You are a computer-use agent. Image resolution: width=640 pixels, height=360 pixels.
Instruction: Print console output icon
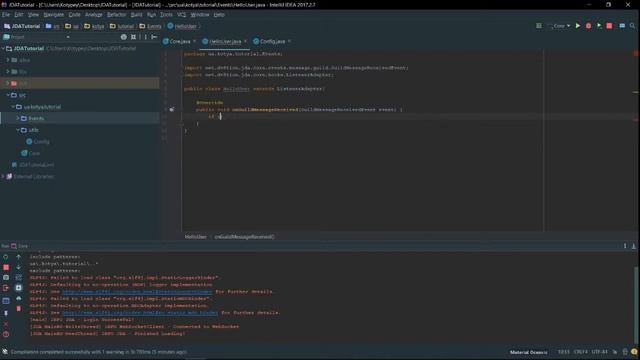(x=18, y=298)
